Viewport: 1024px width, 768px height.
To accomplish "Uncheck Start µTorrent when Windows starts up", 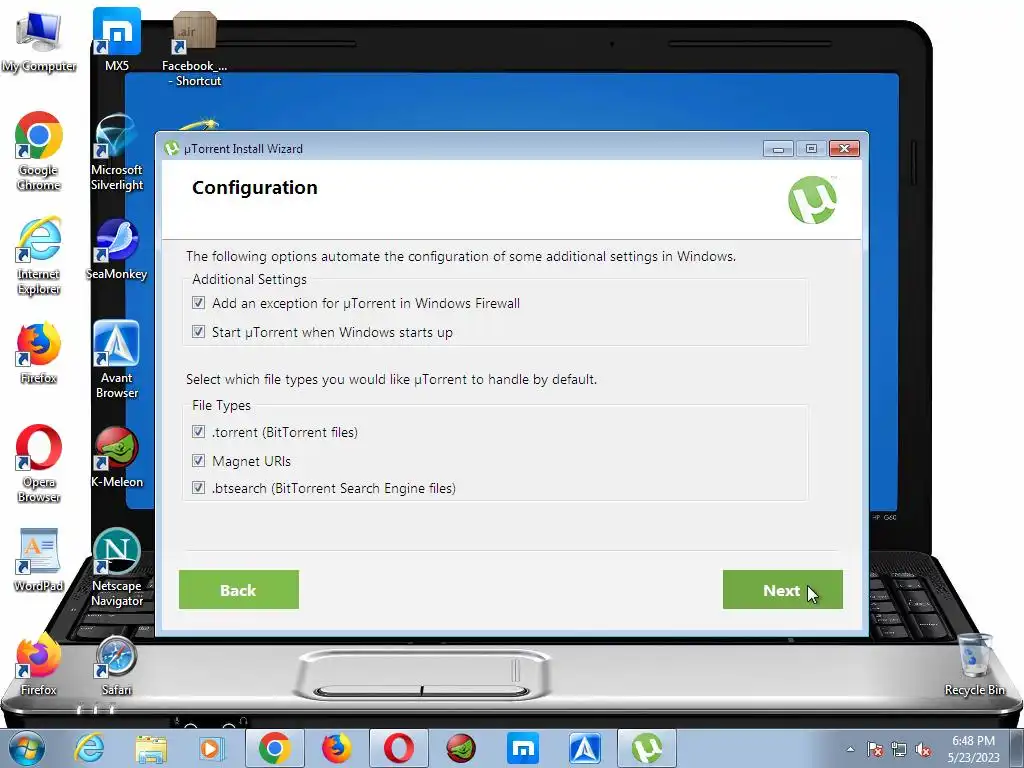I will click(x=199, y=332).
